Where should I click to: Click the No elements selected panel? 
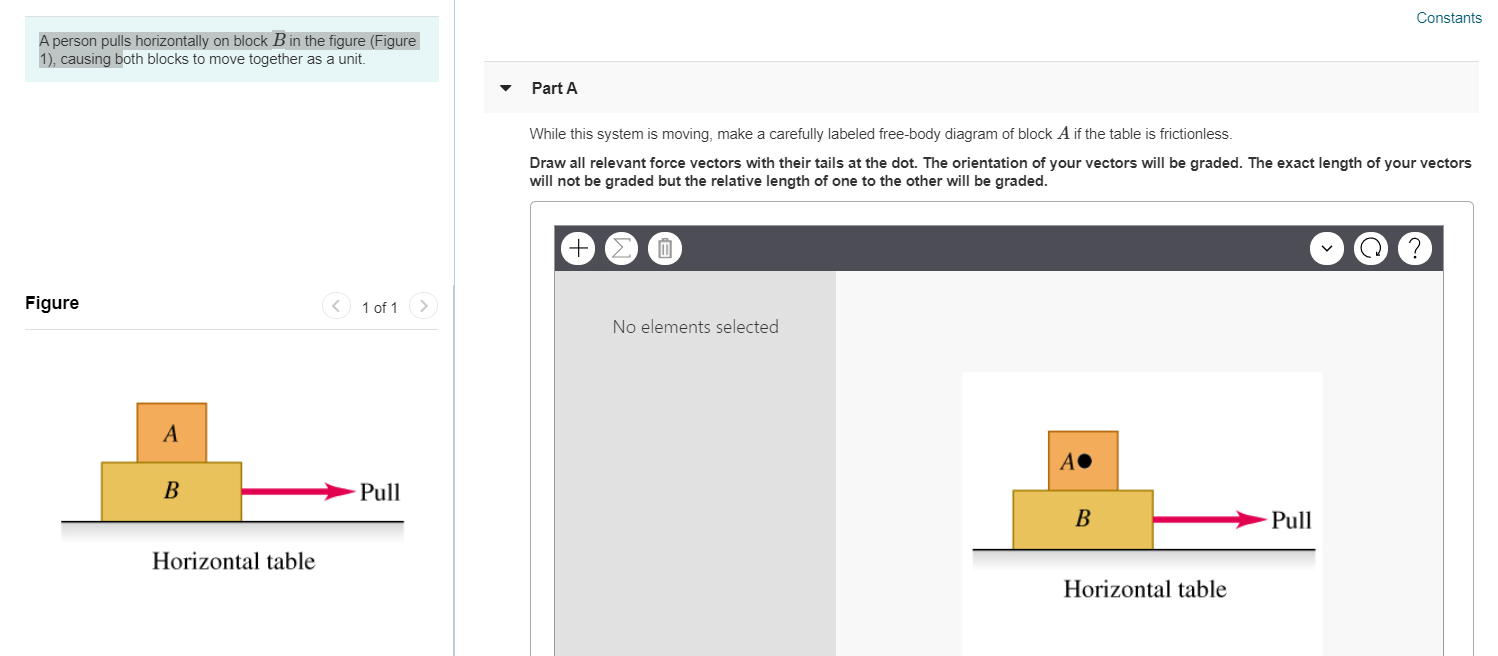(x=695, y=327)
